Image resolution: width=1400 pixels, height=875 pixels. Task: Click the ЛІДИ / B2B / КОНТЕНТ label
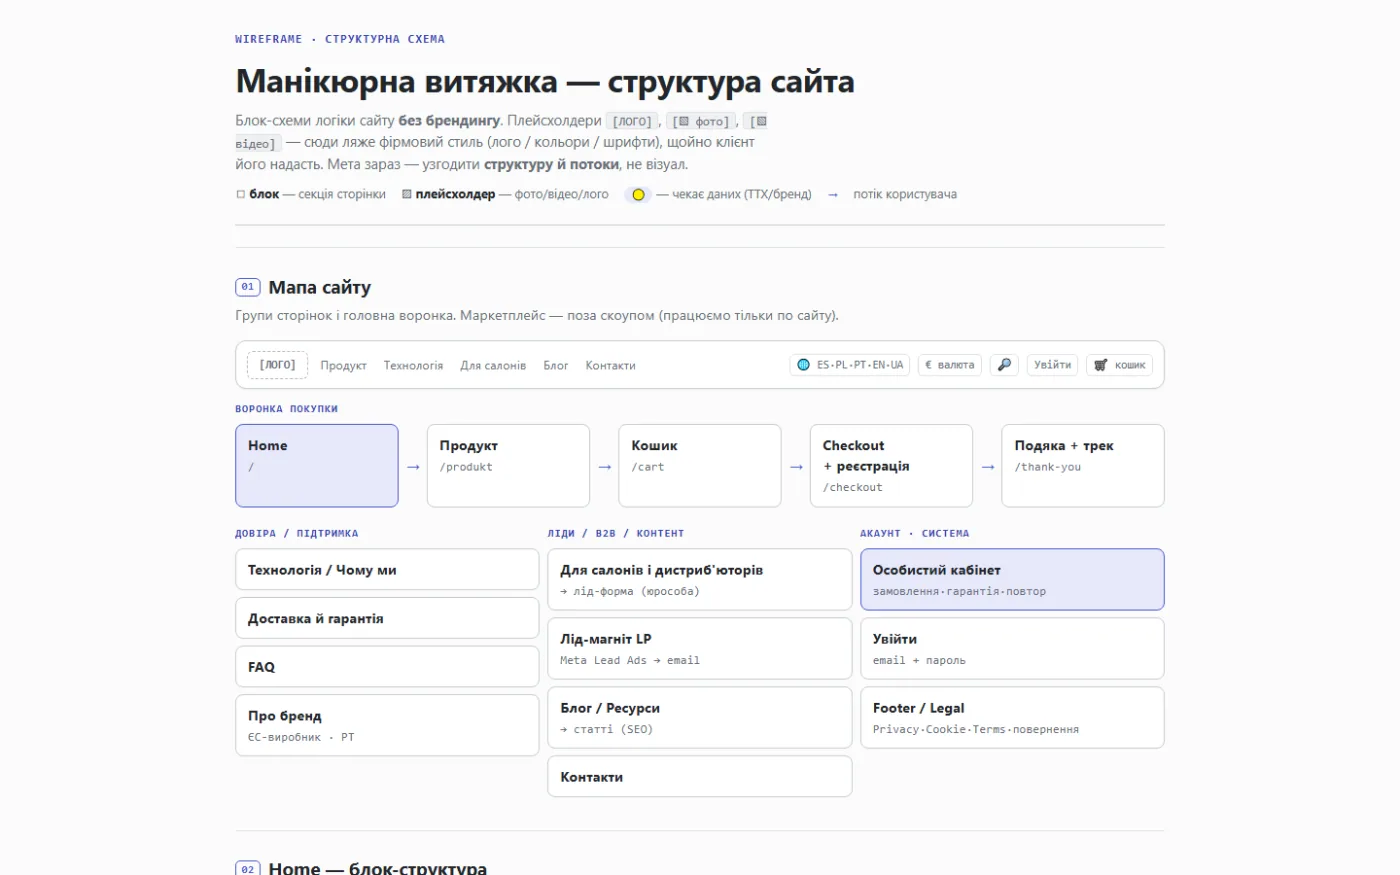pyautogui.click(x=616, y=534)
